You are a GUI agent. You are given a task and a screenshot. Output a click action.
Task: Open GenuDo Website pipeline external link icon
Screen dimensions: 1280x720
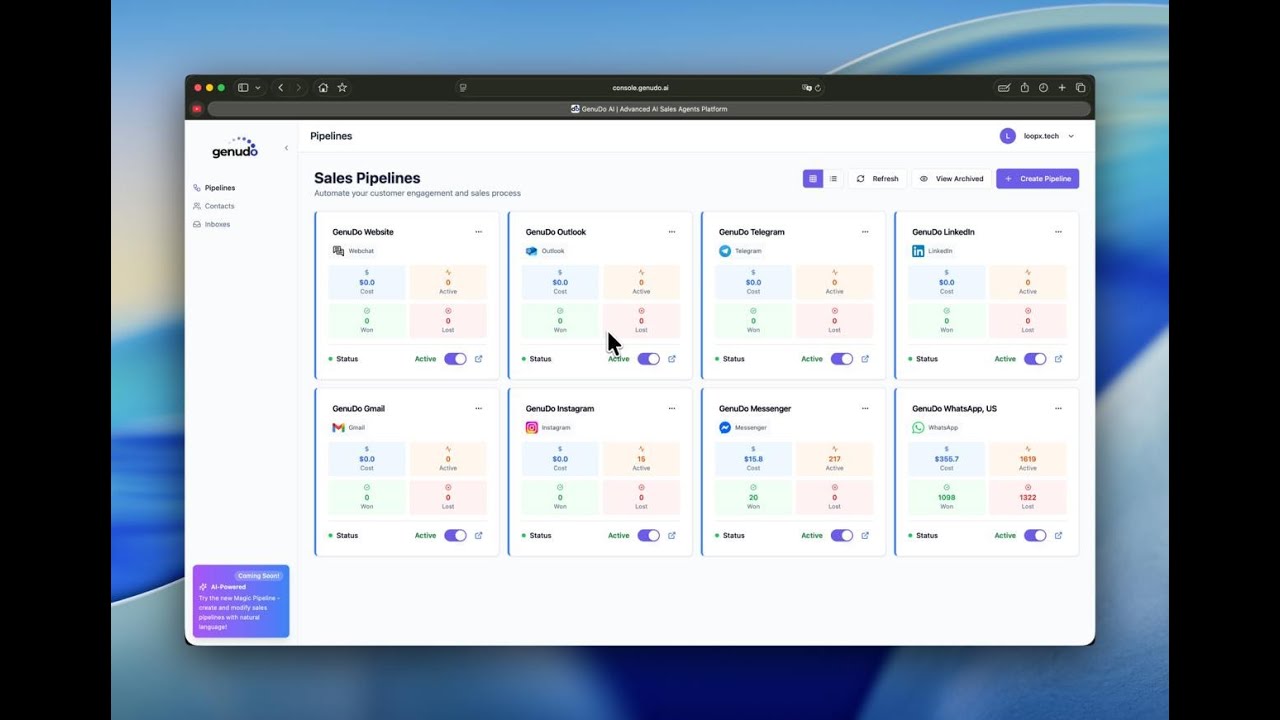tap(478, 359)
